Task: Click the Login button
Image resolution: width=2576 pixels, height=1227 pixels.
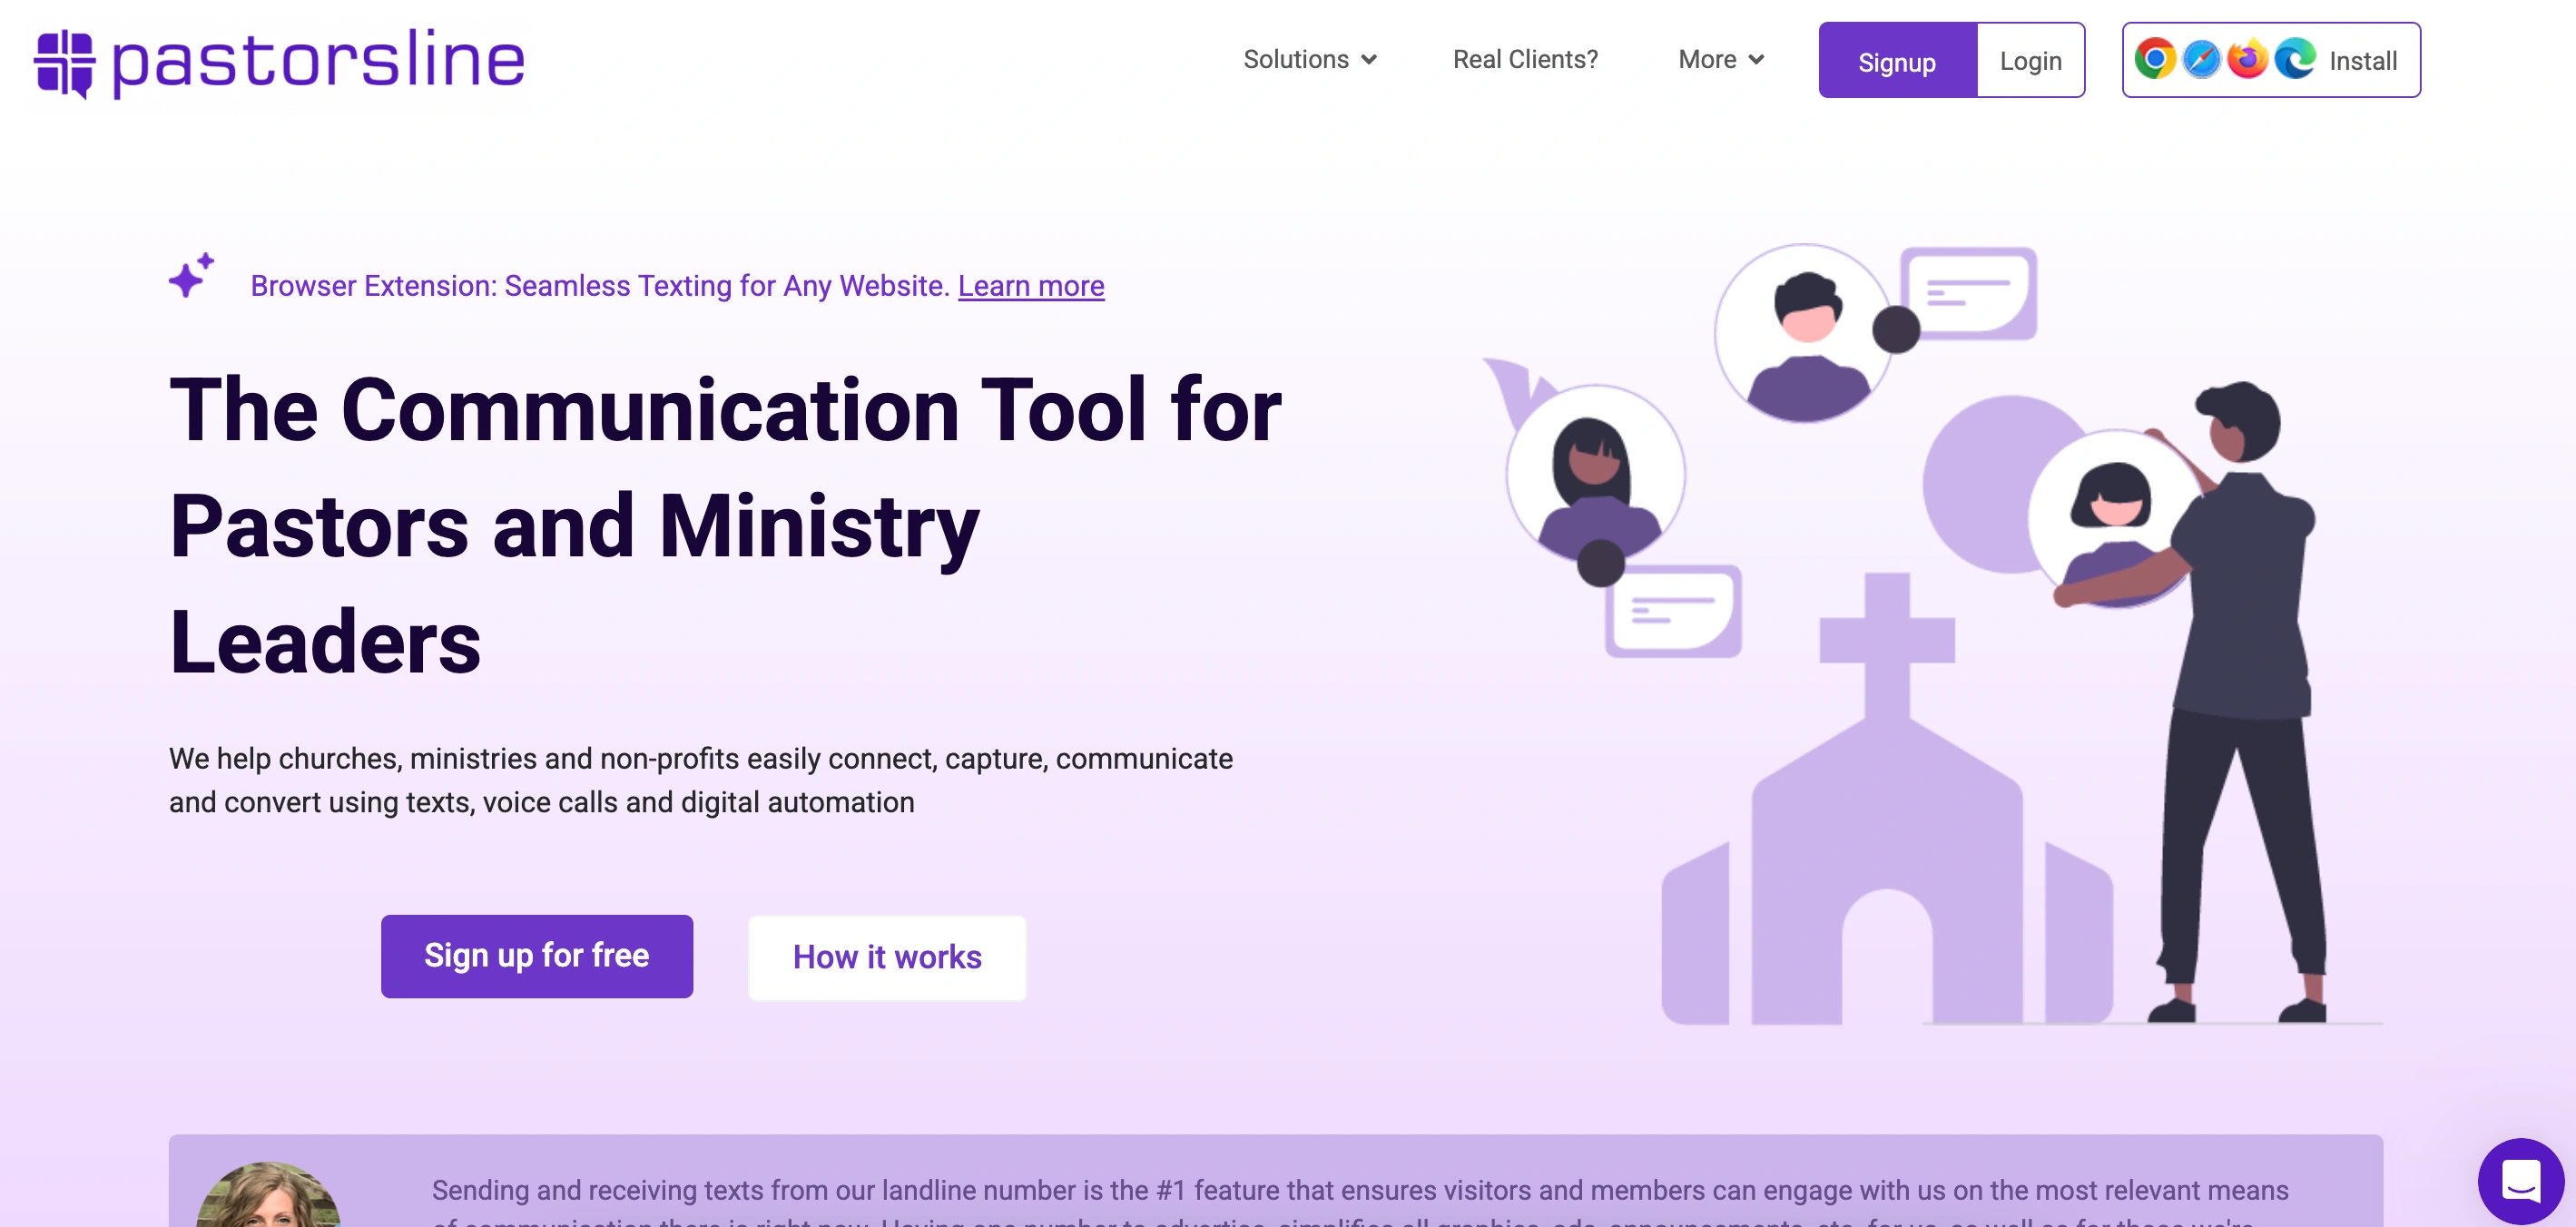Action: [2030, 60]
